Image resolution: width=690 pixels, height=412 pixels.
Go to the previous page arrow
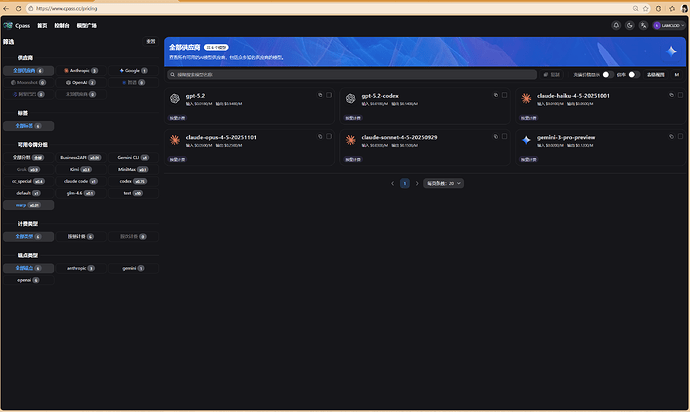point(393,184)
